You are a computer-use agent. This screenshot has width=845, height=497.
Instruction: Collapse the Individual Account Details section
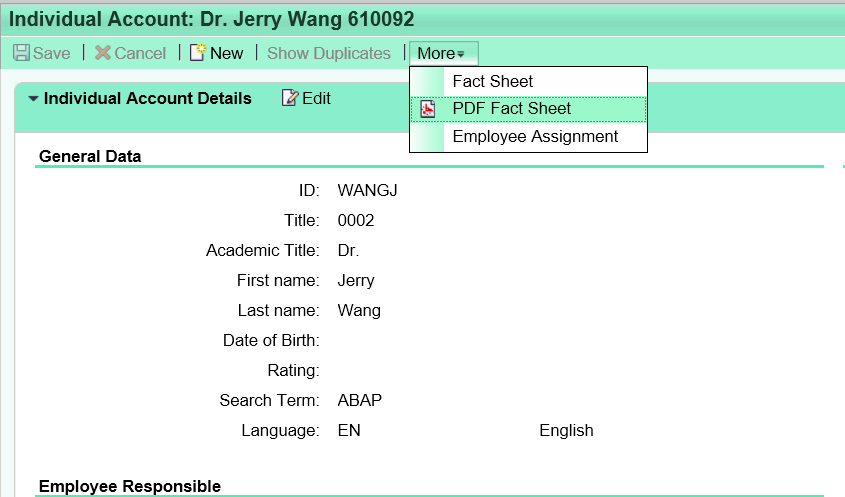coord(33,99)
